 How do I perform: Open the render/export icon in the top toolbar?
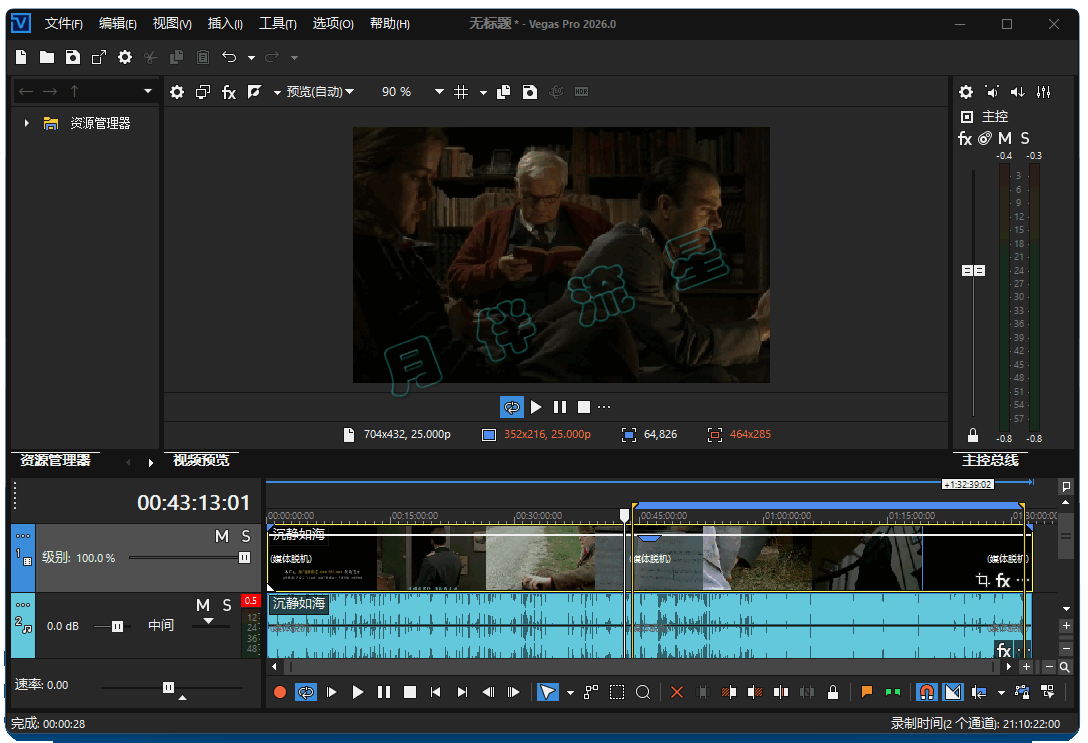pyautogui.click(x=99, y=58)
